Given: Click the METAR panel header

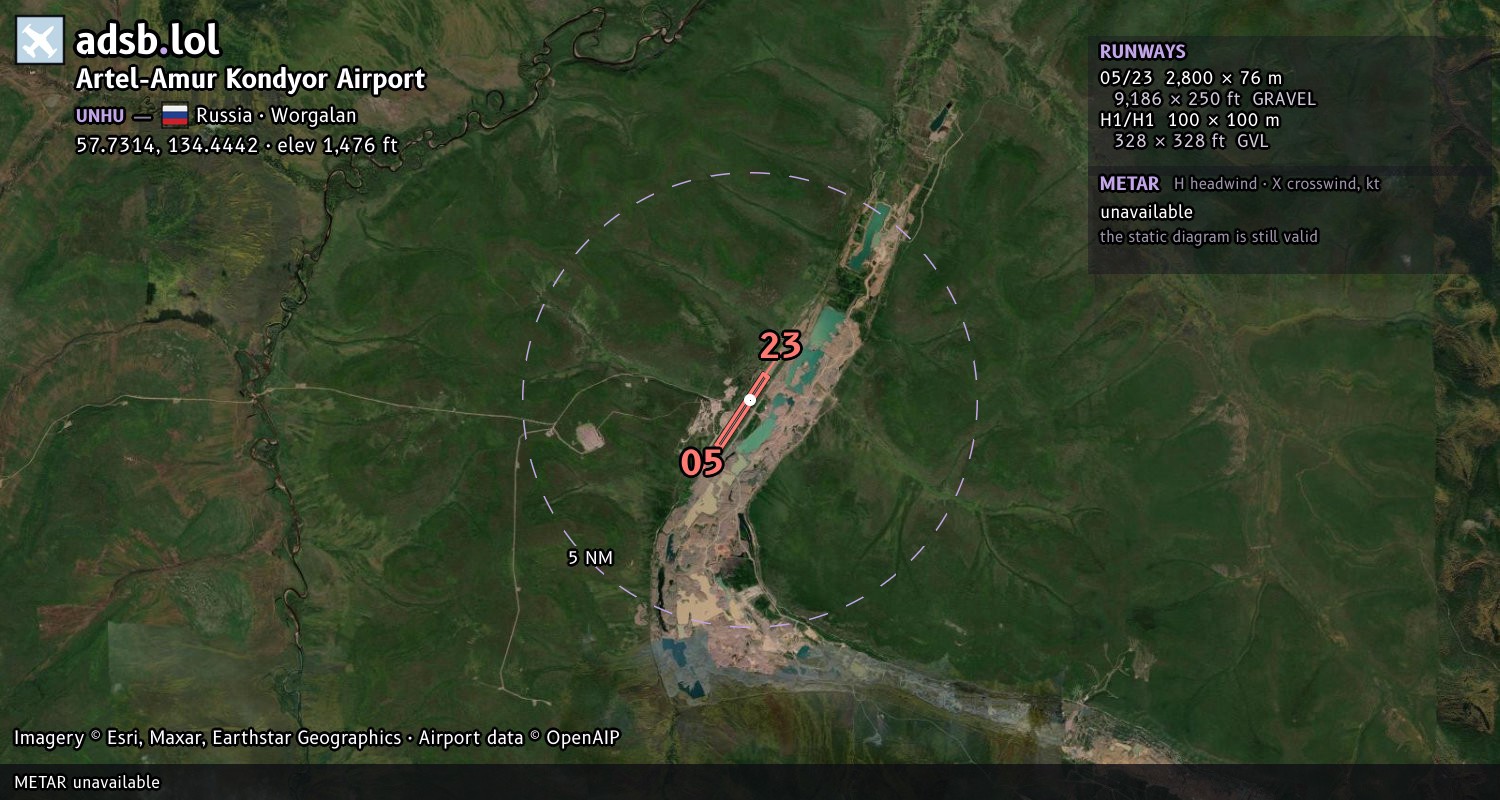Looking at the screenshot, I should (1129, 184).
